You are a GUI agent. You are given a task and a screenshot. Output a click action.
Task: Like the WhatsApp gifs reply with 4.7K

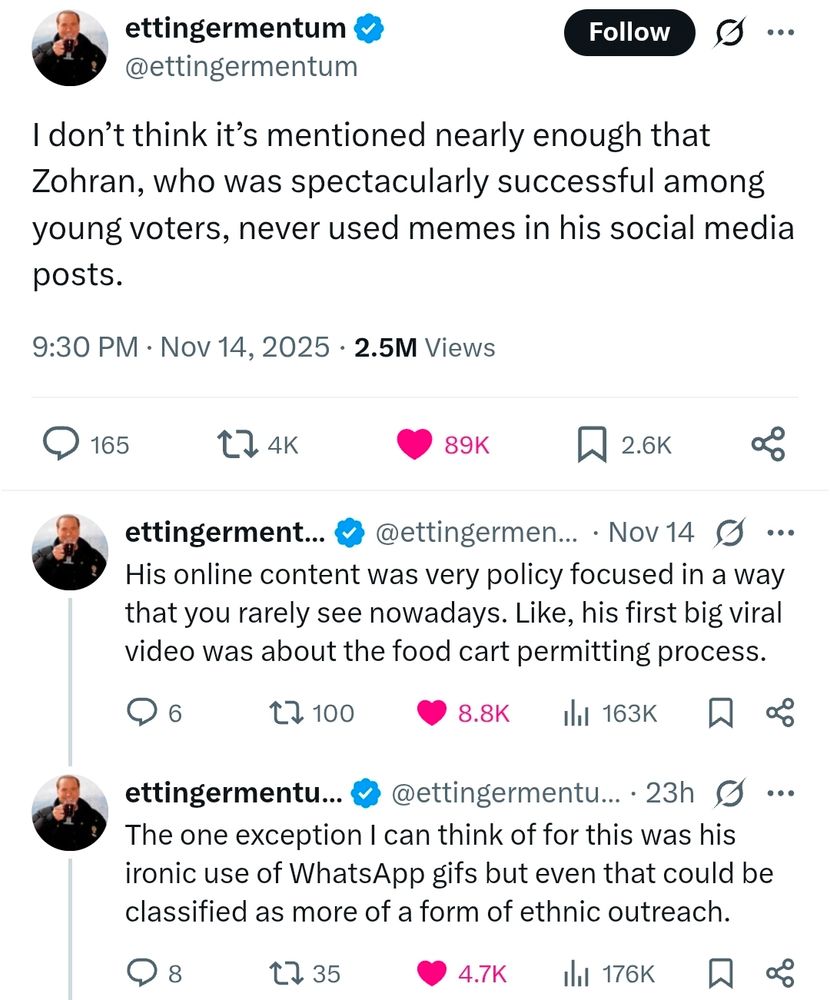432,972
